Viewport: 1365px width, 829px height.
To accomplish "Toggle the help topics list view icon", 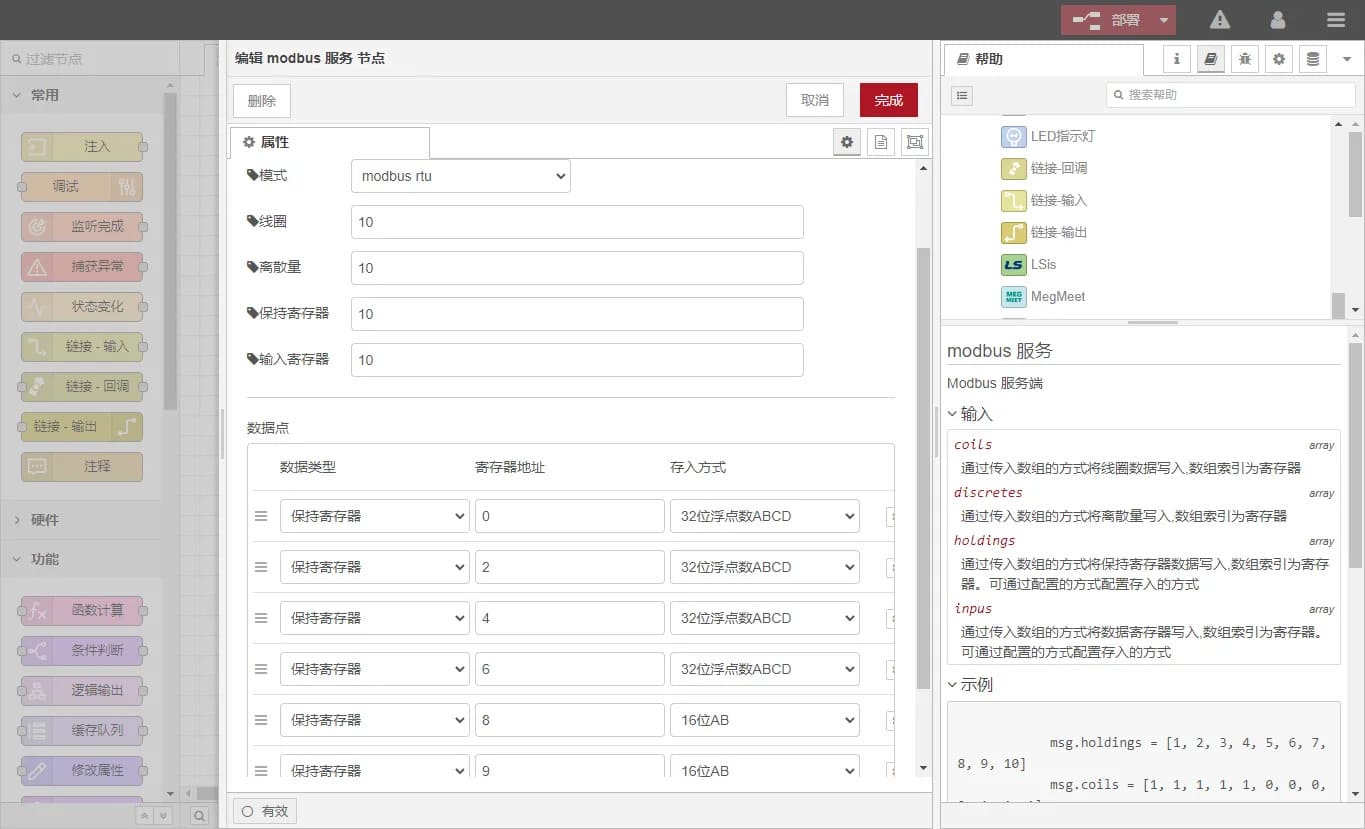I will coord(961,95).
